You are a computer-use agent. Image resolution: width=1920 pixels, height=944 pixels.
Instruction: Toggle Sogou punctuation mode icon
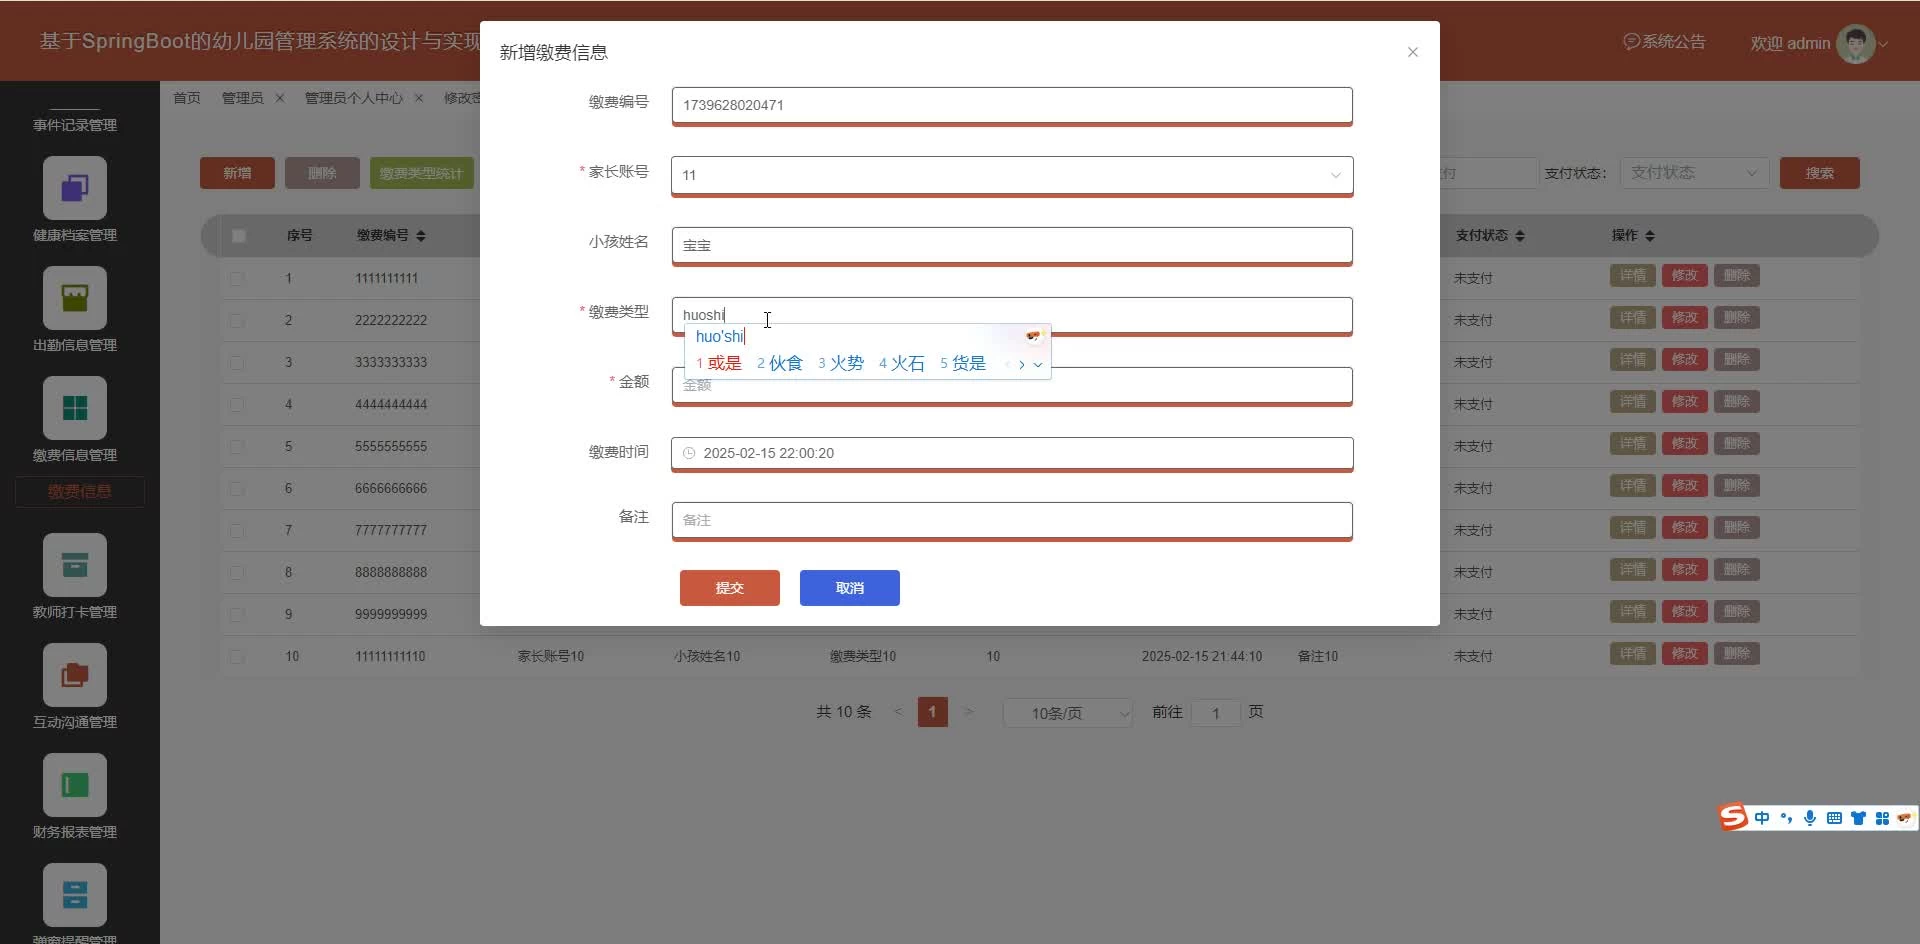pos(1786,818)
